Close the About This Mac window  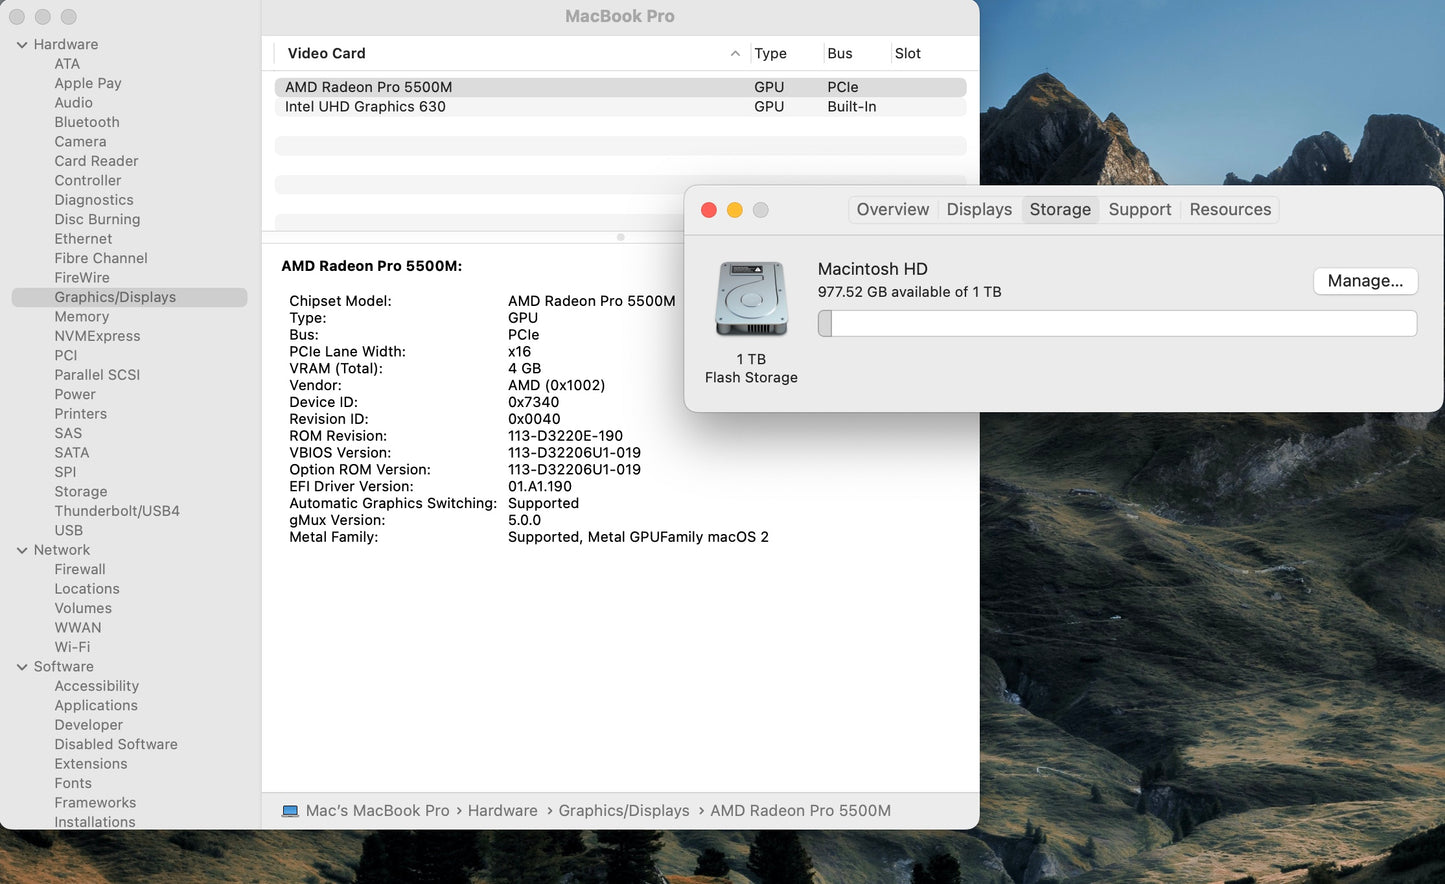pyautogui.click(x=709, y=210)
